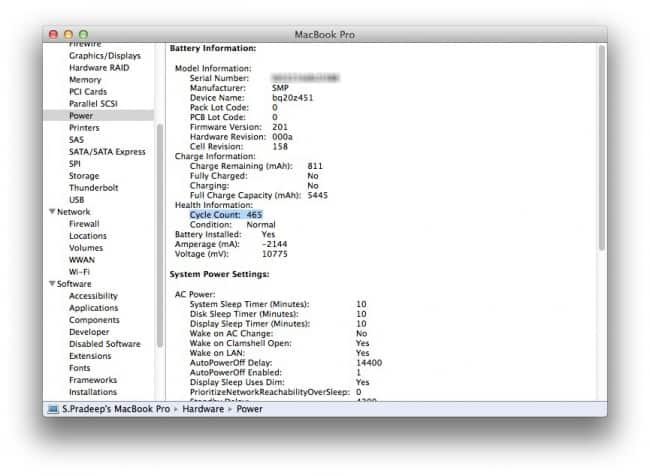Open Firewall under Network

84,224
